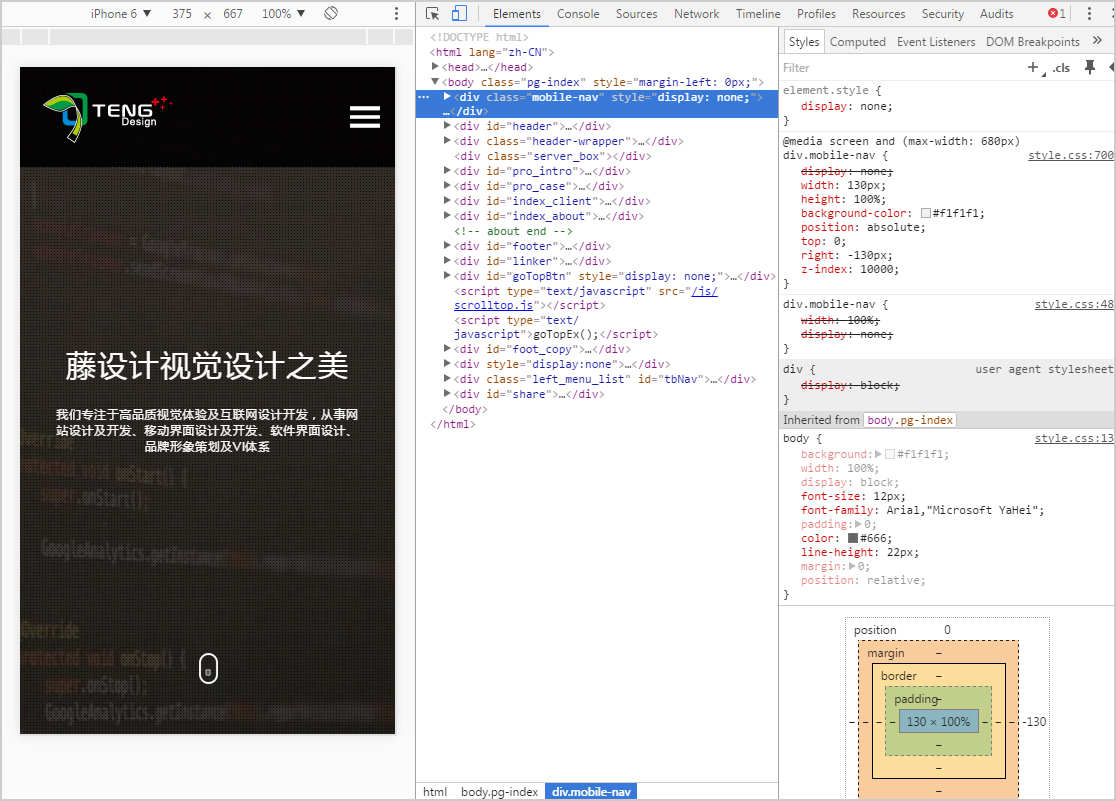The image size is (1116, 801).
Task: Click the 130 × 100% box model content
Action: point(938,721)
